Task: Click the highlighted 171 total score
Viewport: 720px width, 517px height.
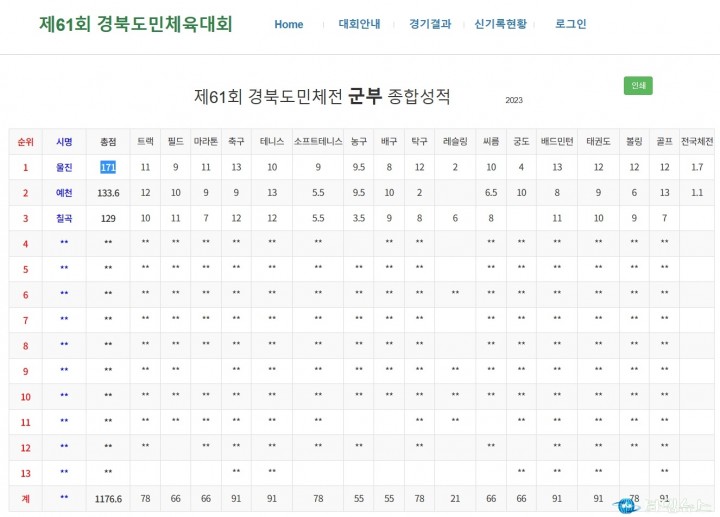Action: (x=108, y=167)
